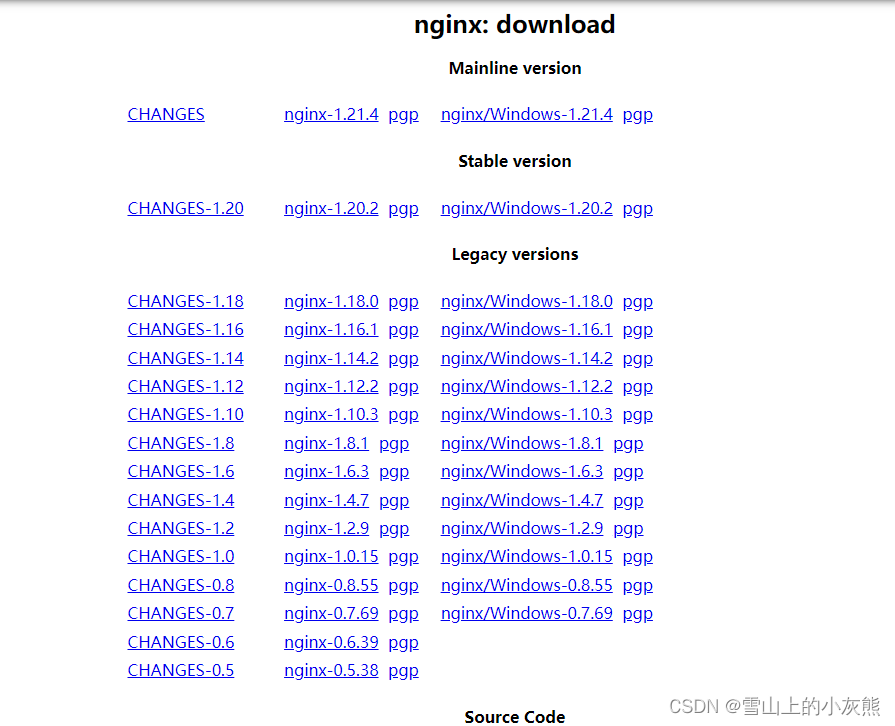This screenshot has width=895, height=726.
Task: Download nginx/Windows-1.20.2
Action: click(x=526, y=208)
